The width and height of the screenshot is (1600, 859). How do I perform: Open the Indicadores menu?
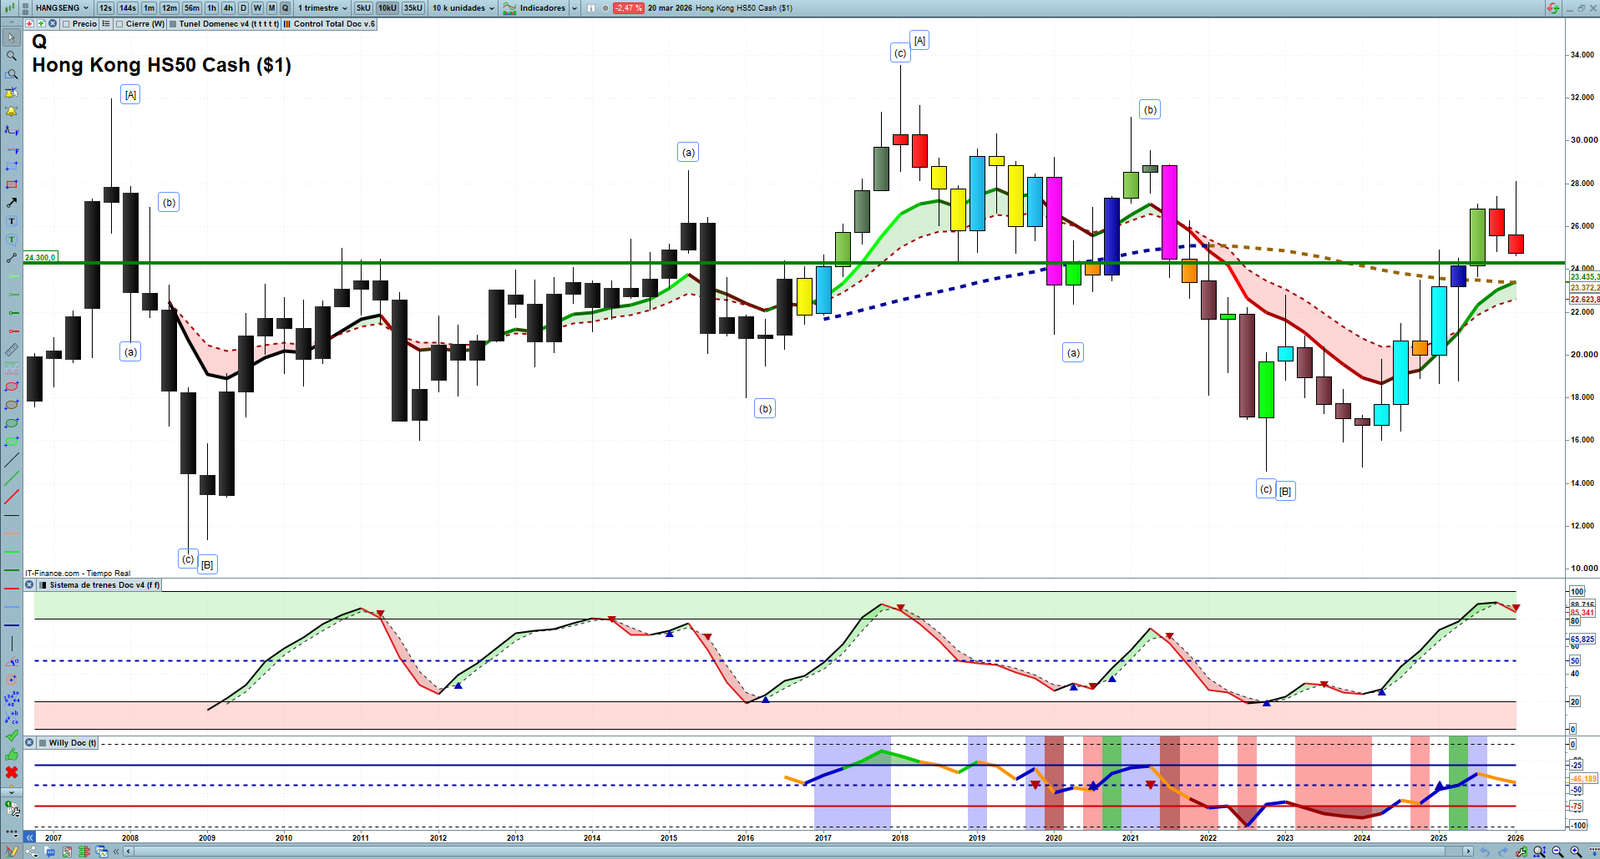pyautogui.click(x=543, y=8)
